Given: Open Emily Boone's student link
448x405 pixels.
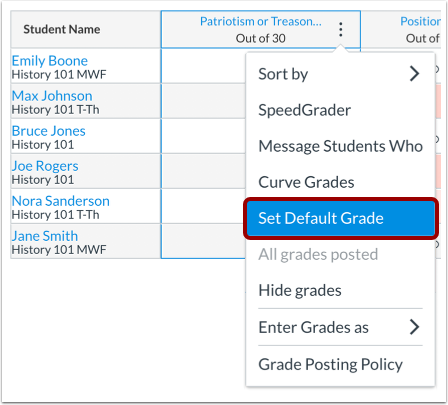Looking at the screenshot, I should [50, 61].
